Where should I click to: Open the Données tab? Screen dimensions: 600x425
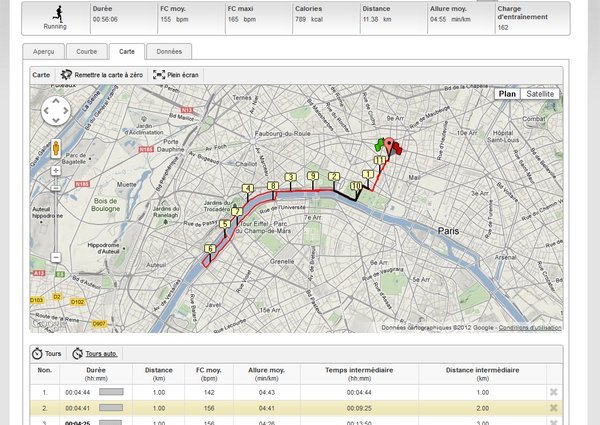tap(169, 51)
